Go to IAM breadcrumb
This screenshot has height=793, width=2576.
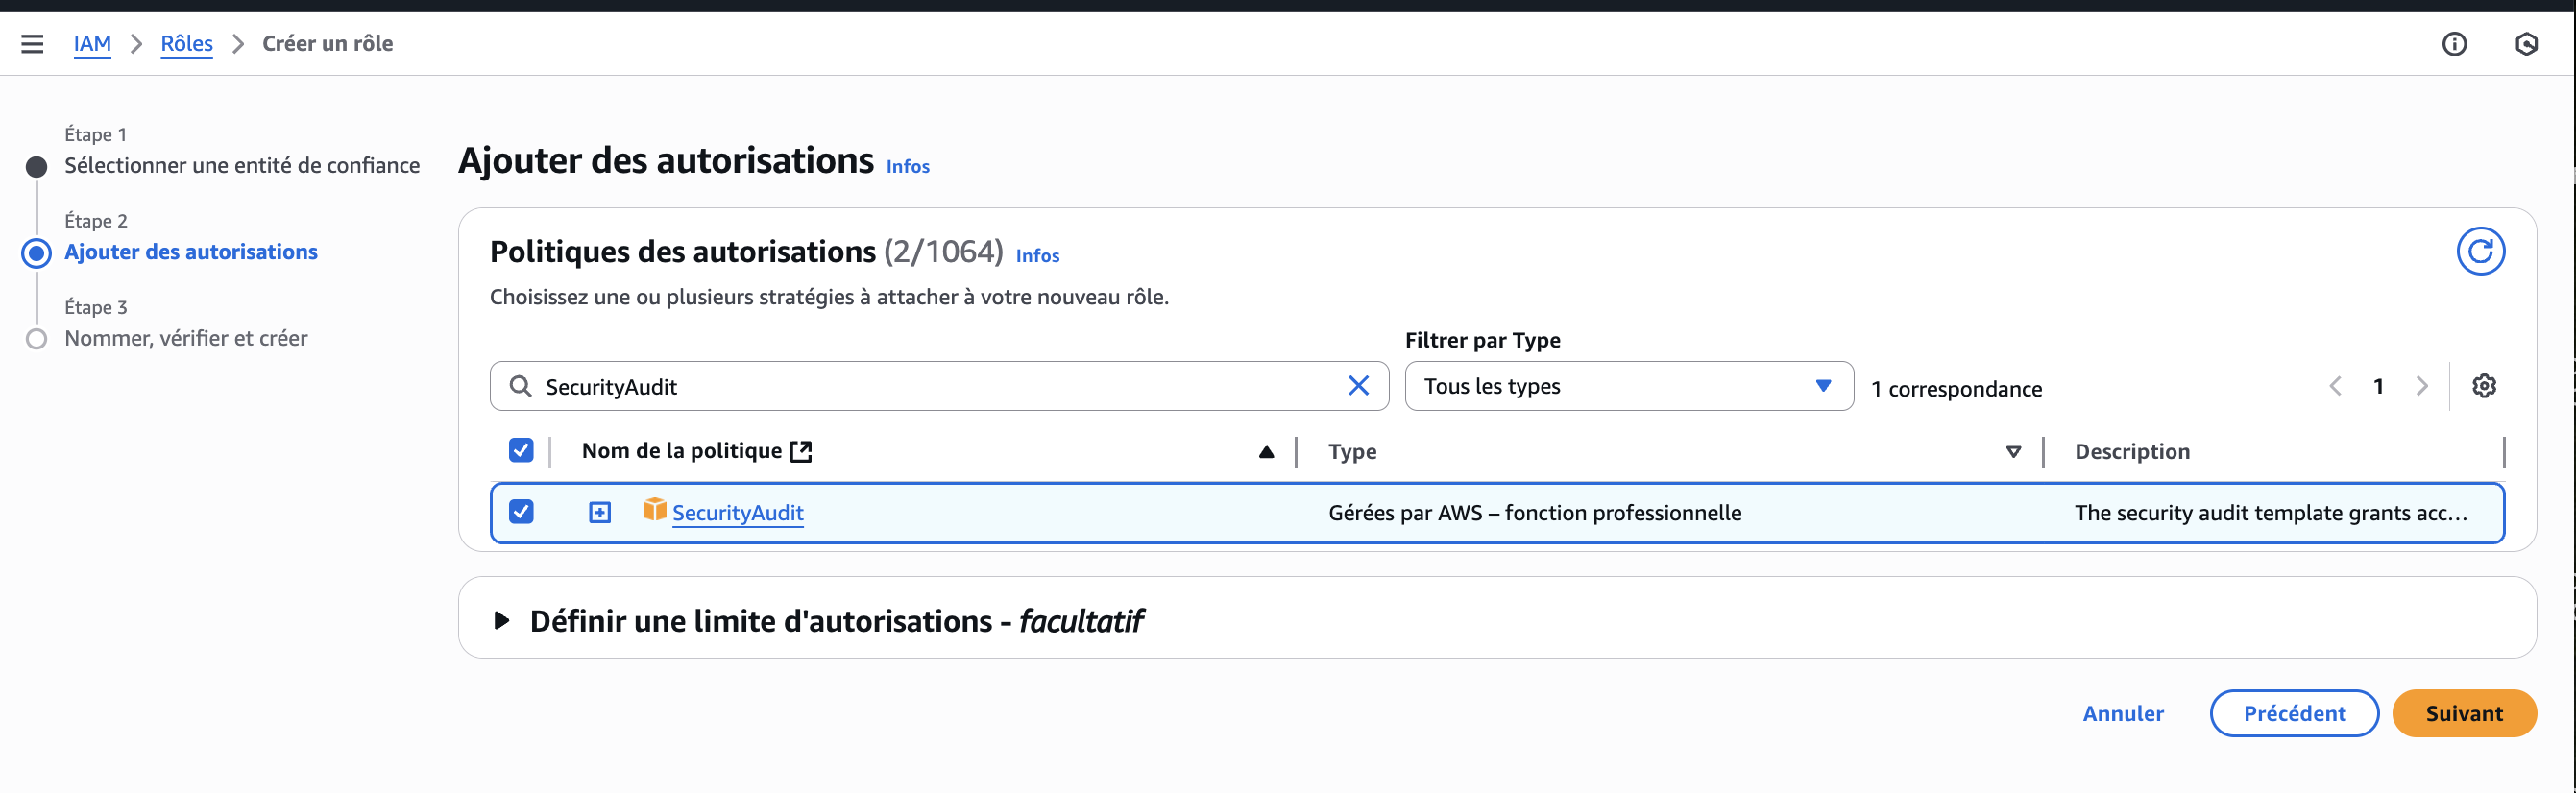tap(92, 44)
